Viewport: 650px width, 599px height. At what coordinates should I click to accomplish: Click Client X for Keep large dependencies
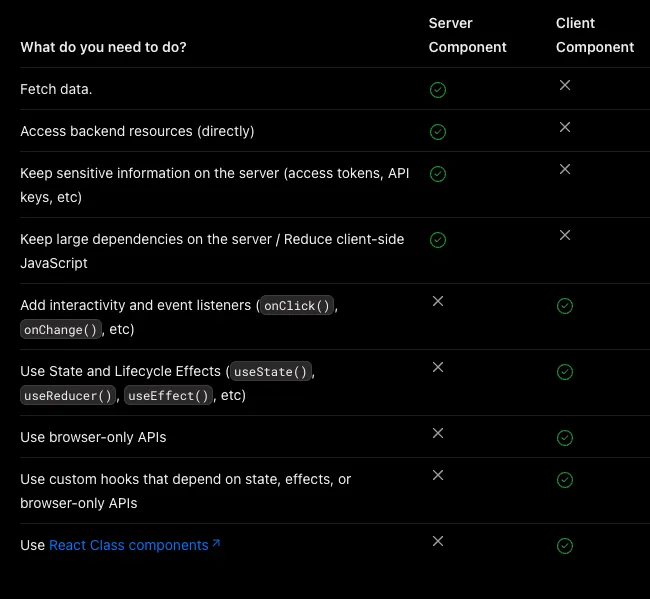565,236
